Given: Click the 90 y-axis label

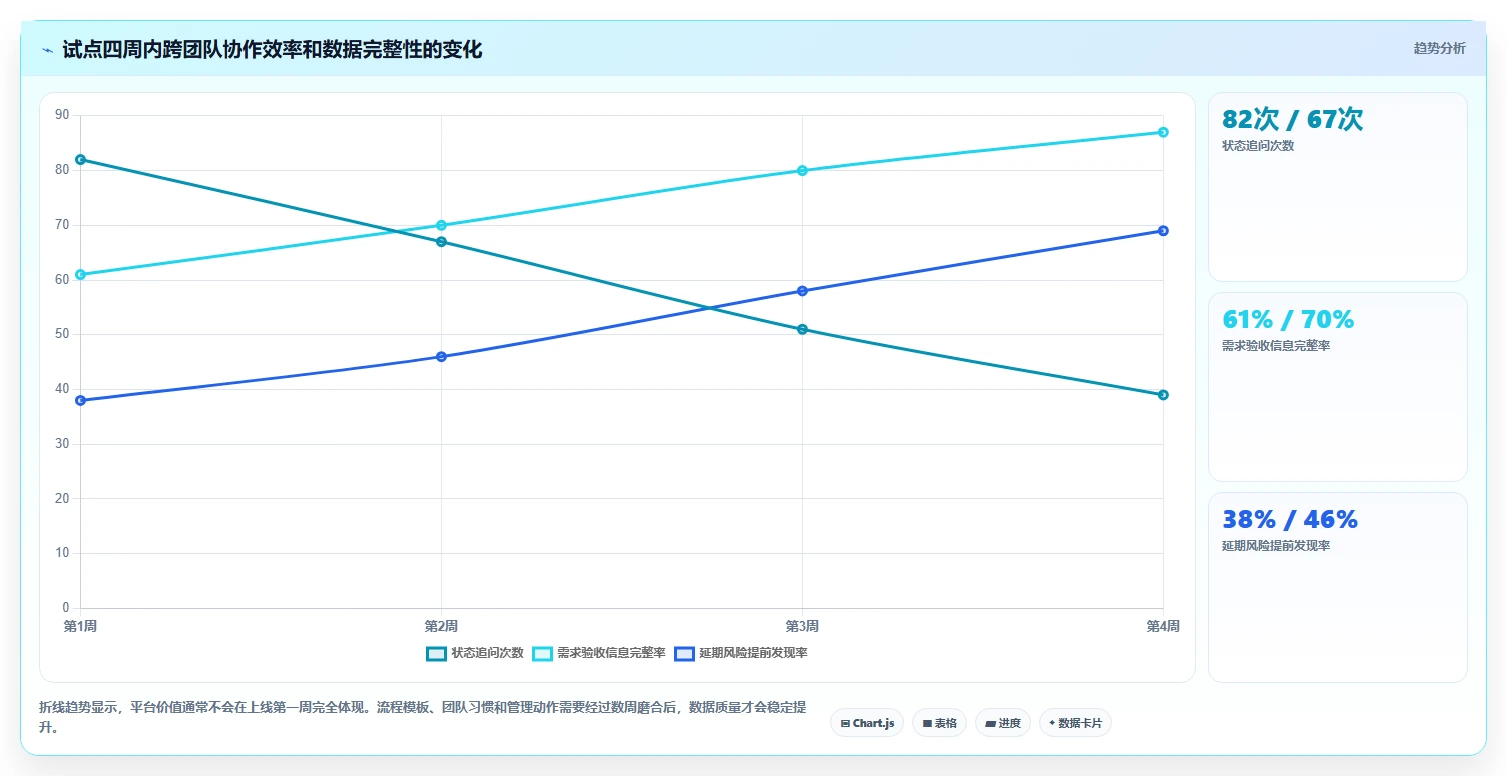Looking at the screenshot, I should coord(62,115).
